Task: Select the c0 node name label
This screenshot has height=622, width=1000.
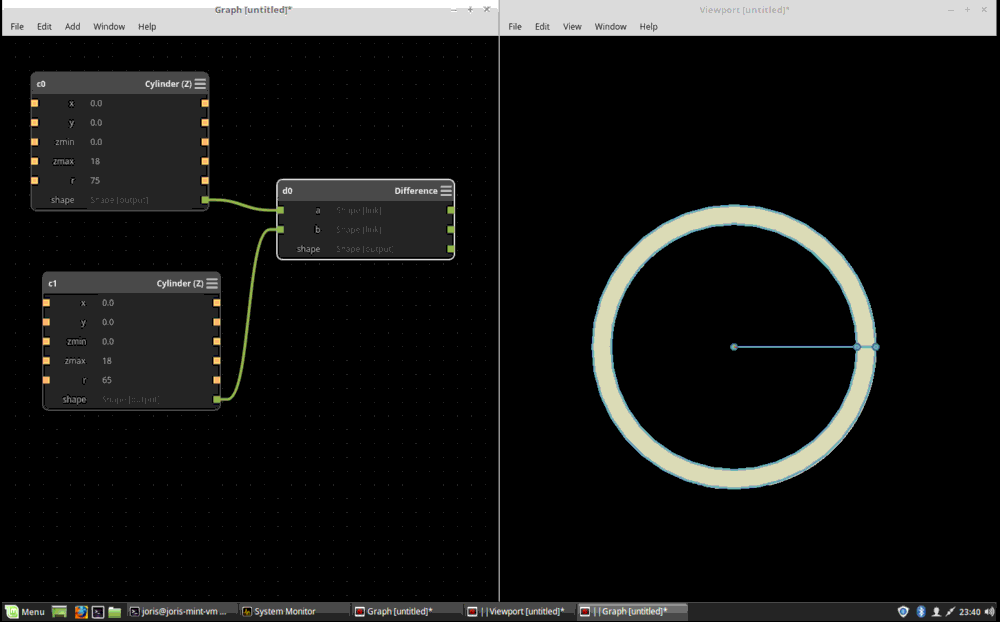Action: 41,84
